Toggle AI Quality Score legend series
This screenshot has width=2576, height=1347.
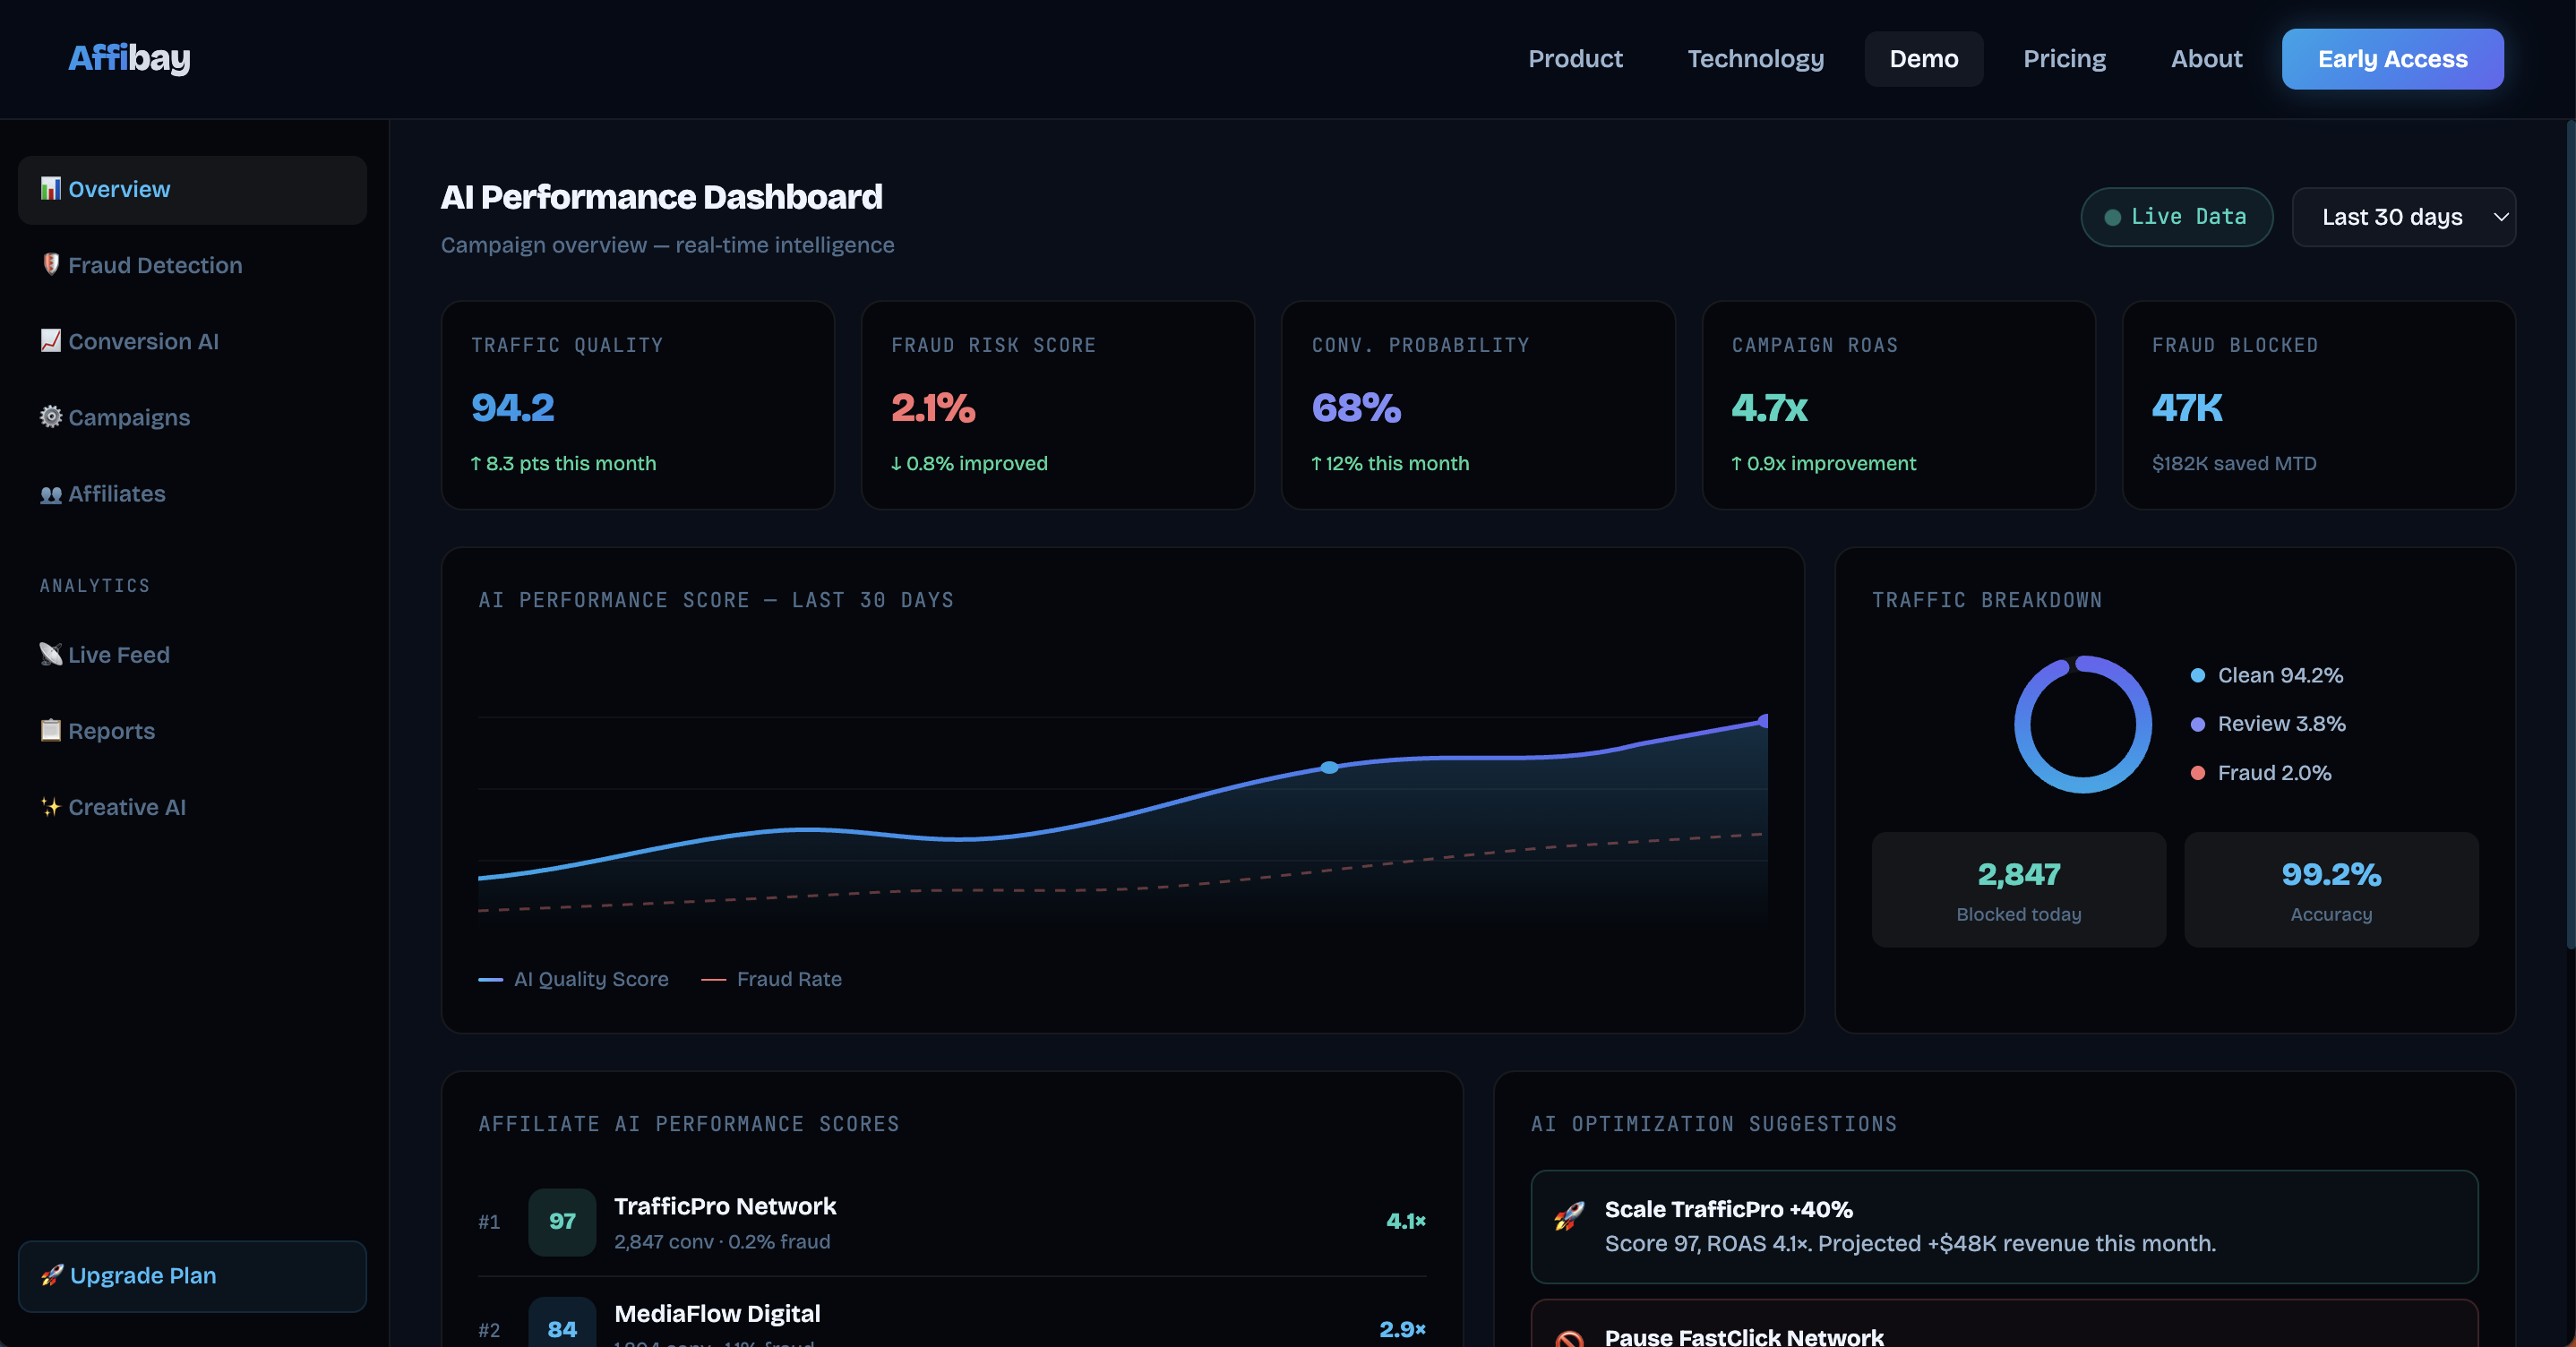(x=574, y=979)
